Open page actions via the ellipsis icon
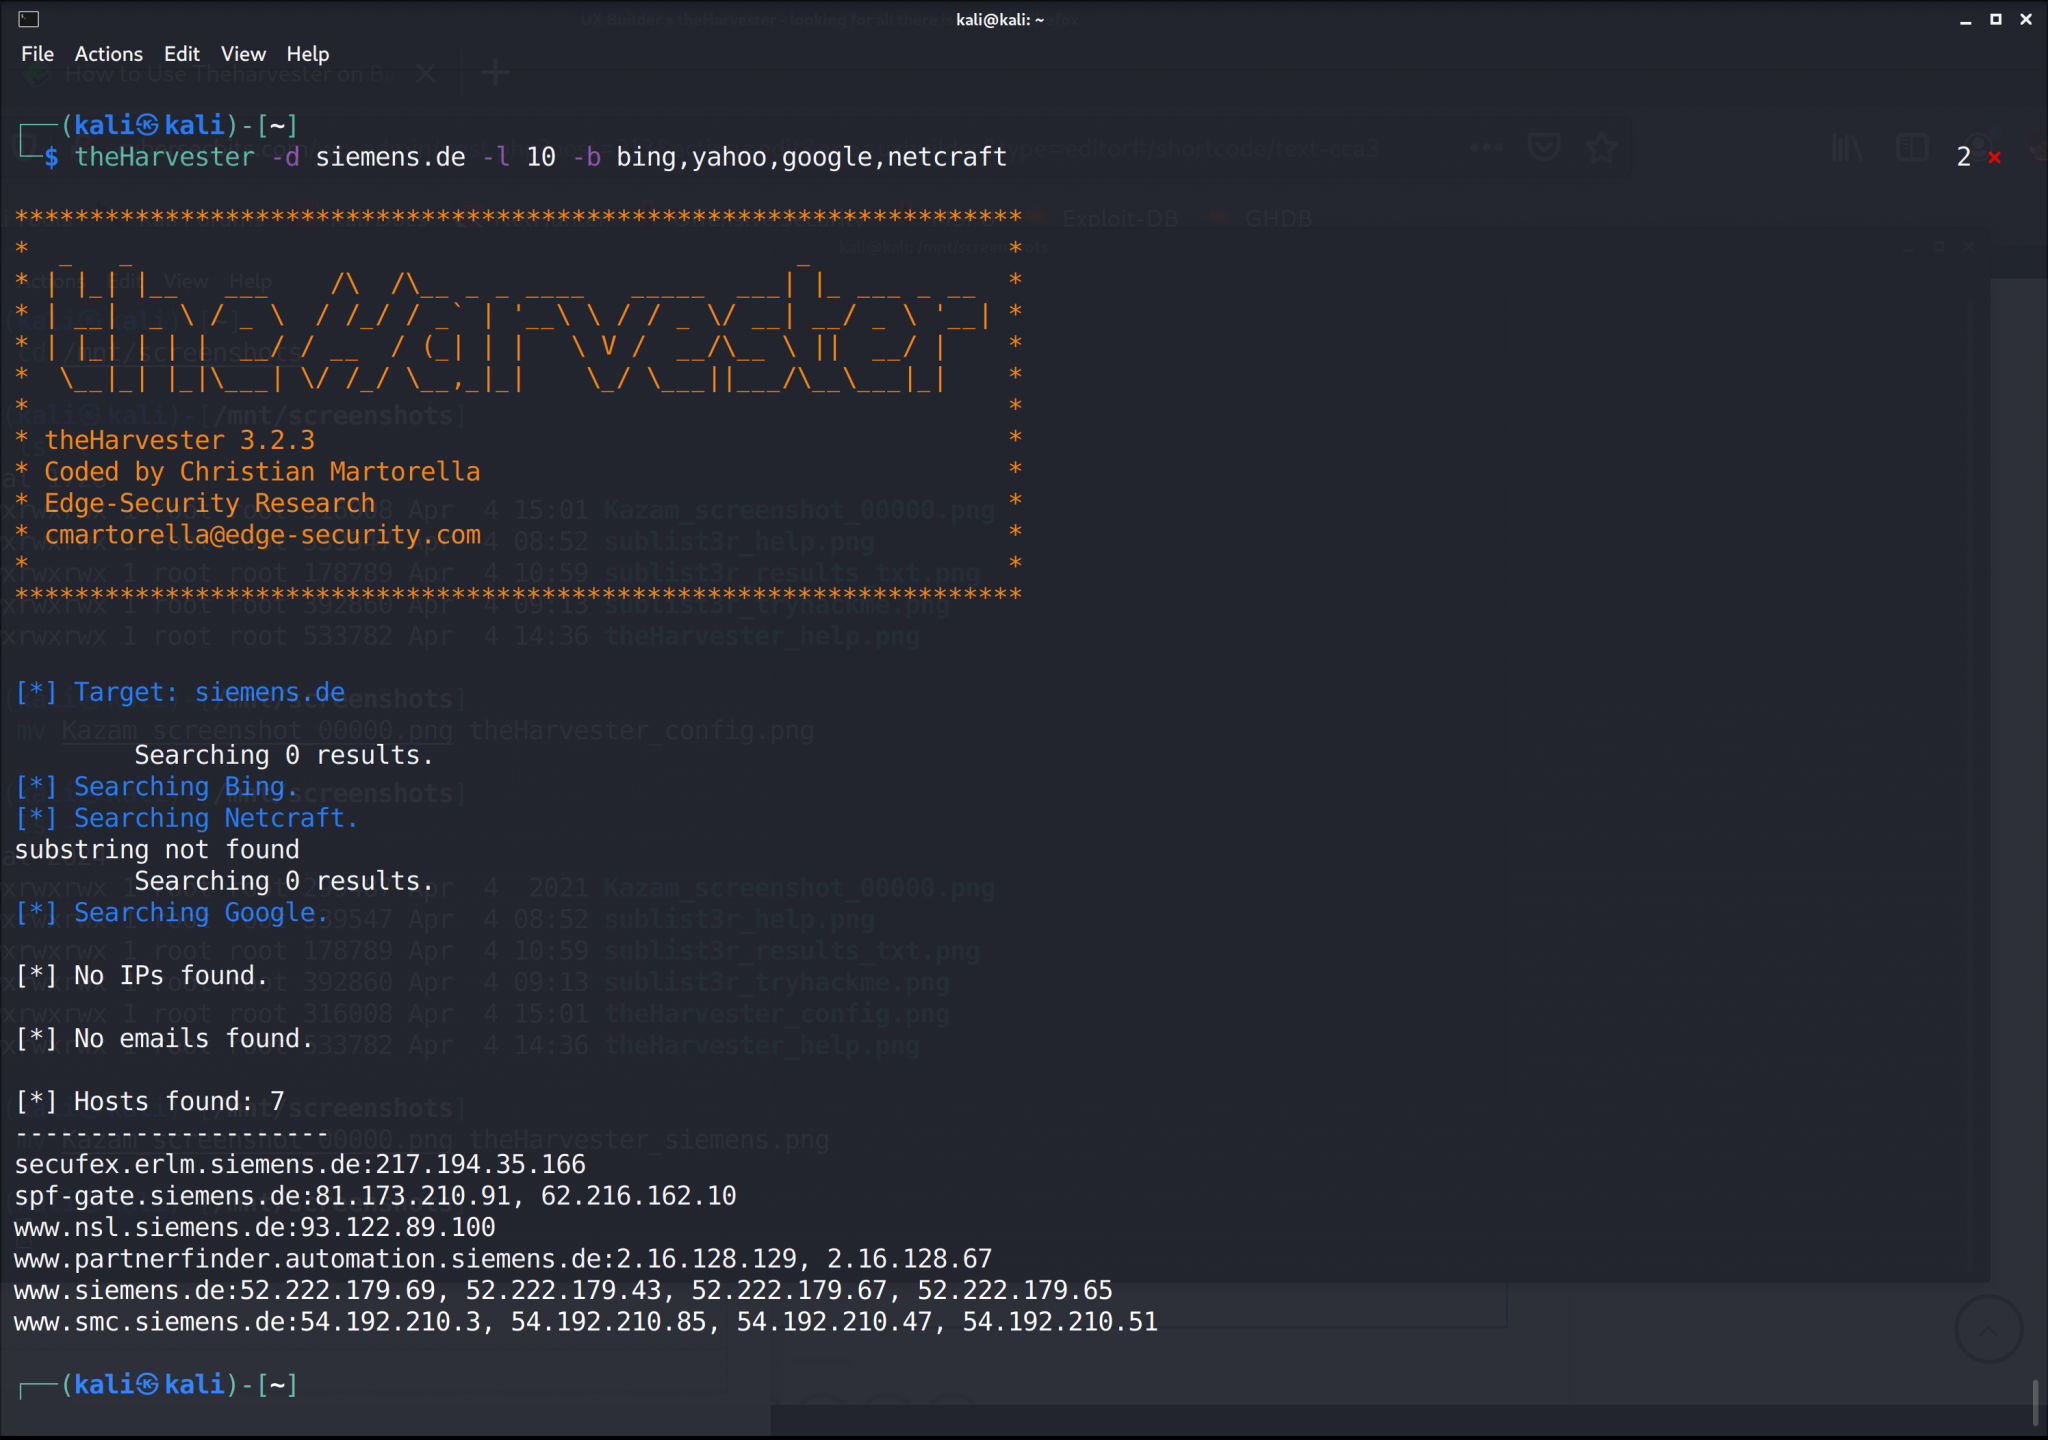This screenshot has width=2048, height=1440. pos(1485,147)
